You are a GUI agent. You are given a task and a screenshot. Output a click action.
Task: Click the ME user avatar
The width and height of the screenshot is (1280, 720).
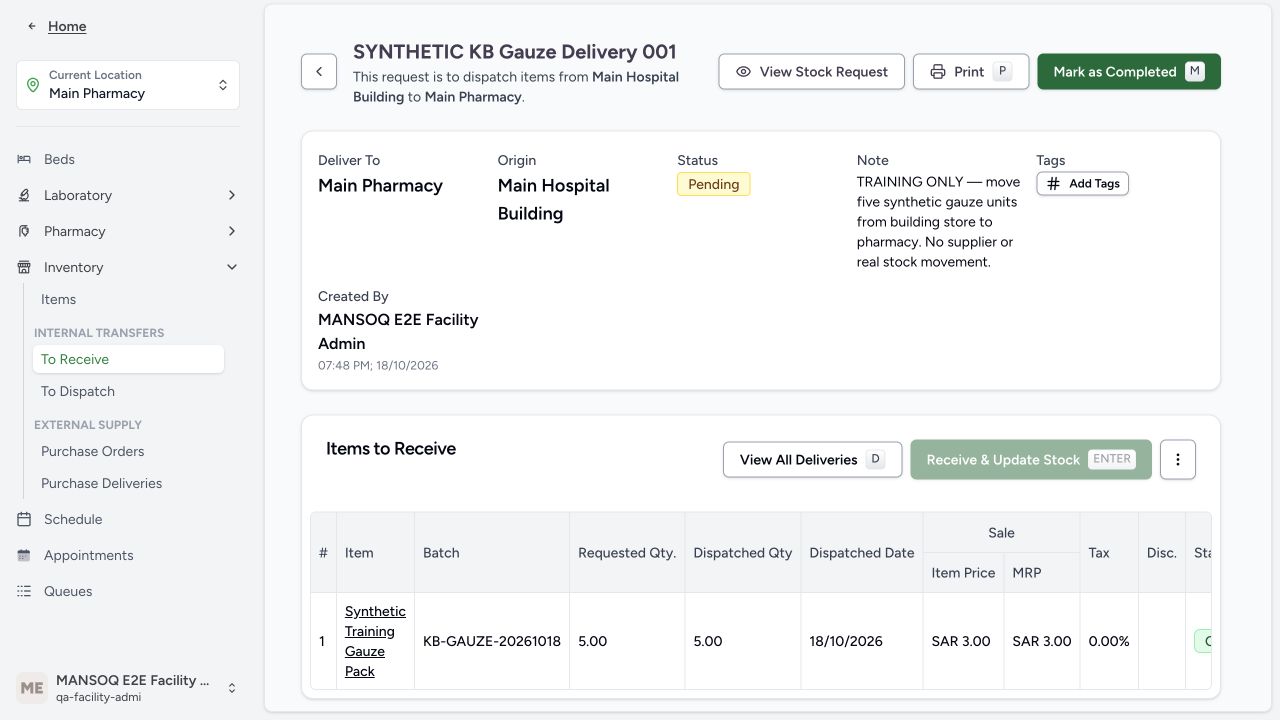pos(32,688)
